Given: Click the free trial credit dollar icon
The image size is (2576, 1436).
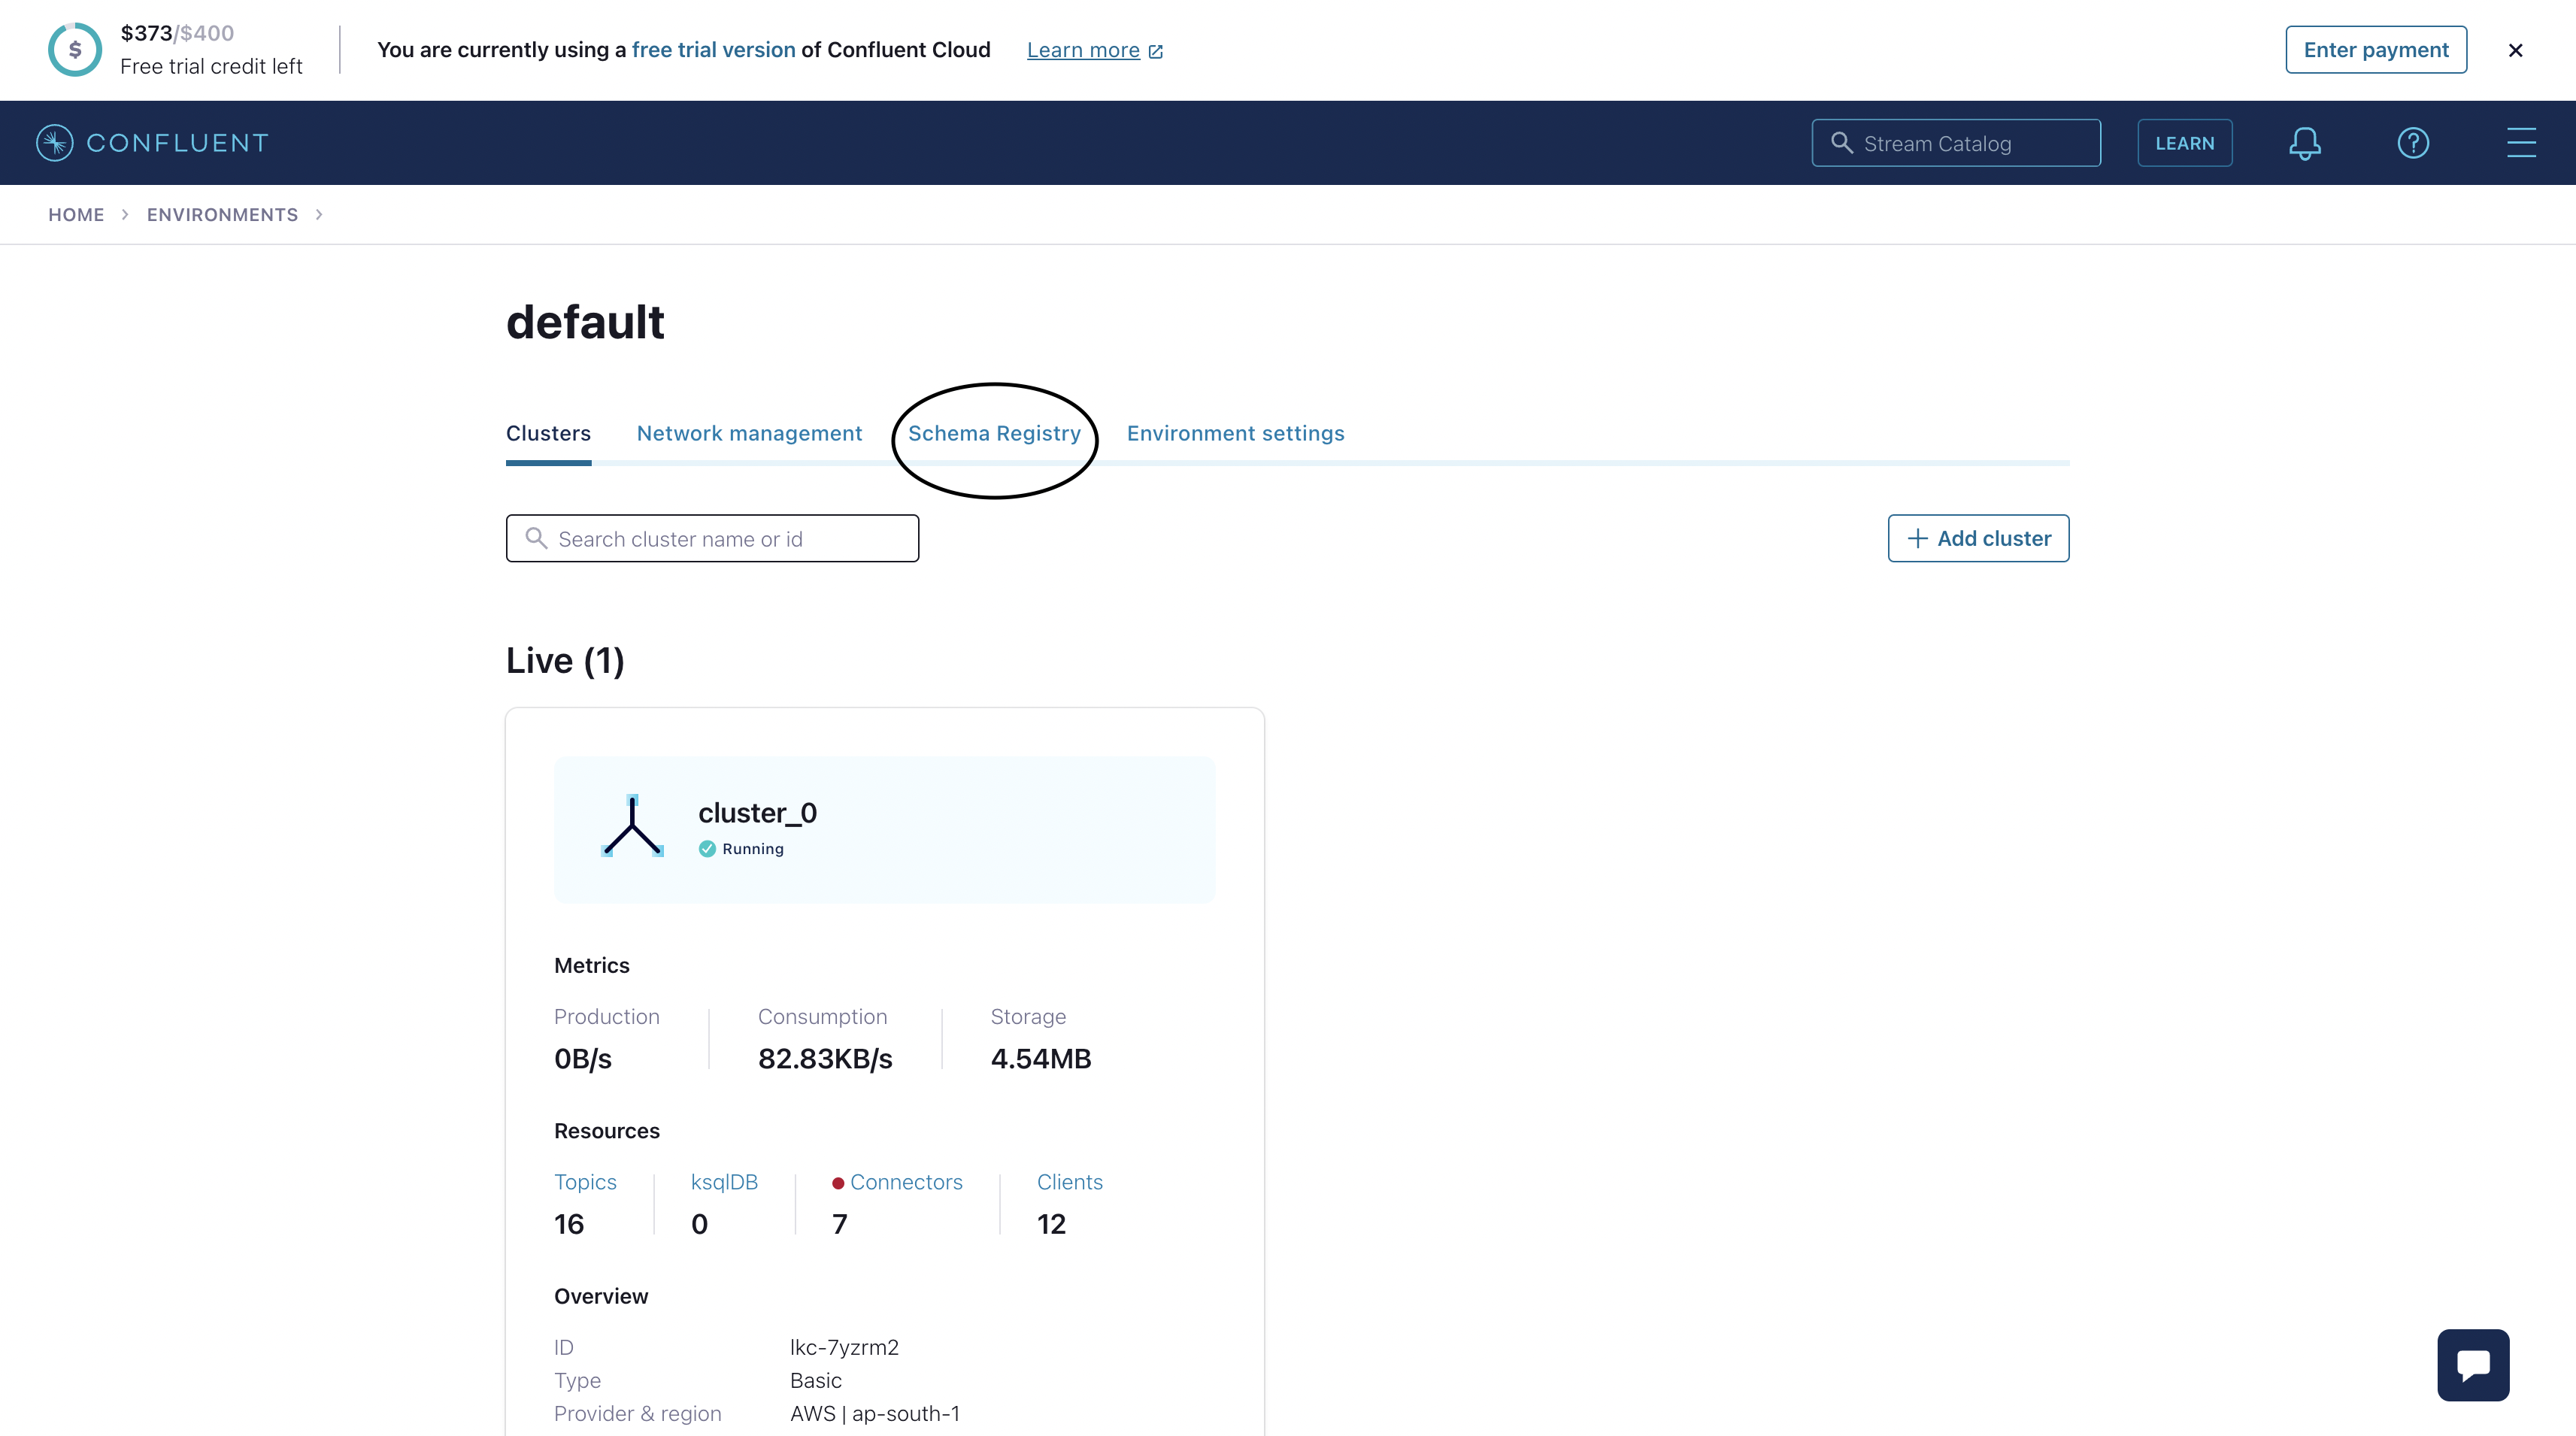Looking at the screenshot, I should click(x=75, y=50).
